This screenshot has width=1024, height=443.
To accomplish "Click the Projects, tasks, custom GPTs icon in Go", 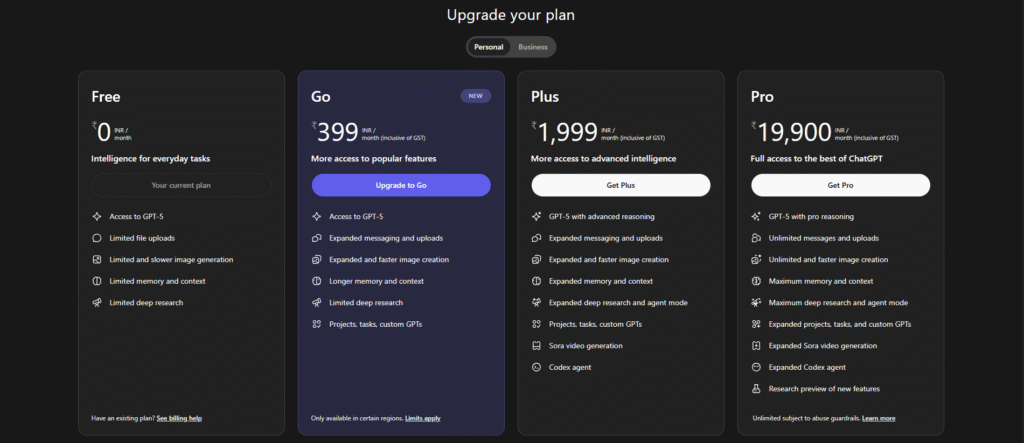I will 316,324.
